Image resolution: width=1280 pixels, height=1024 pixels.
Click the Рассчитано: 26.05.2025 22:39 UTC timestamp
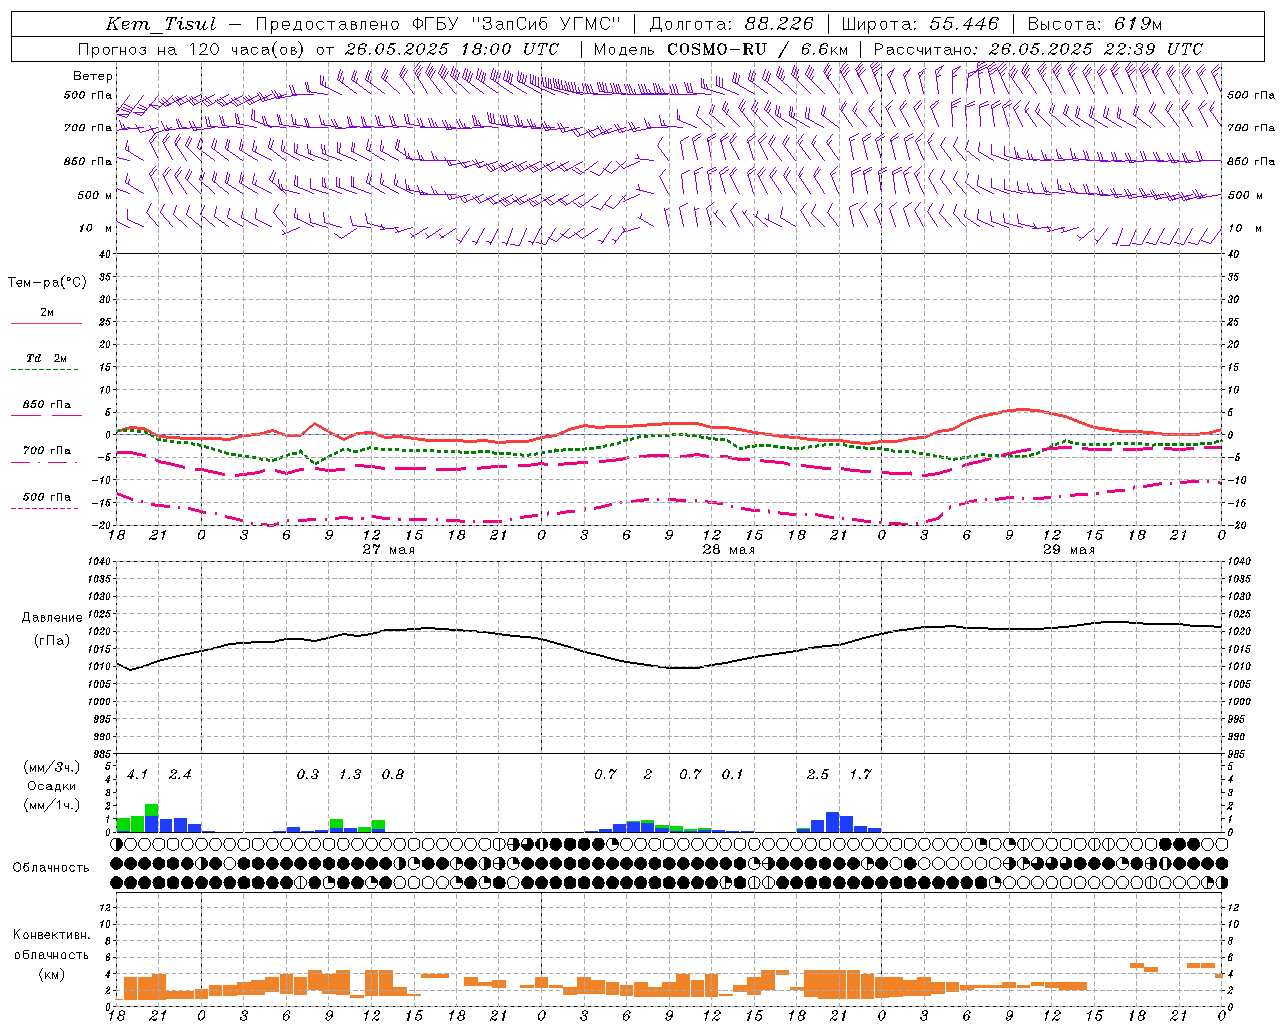pyautogui.click(x=1038, y=49)
